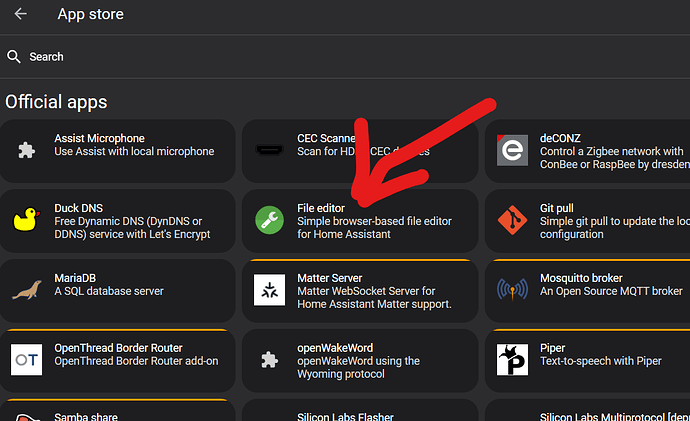This screenshot has height=421, width=690.
Task: Click 'openWakeWord using the' description text
Action: click(x=358, y=361)
